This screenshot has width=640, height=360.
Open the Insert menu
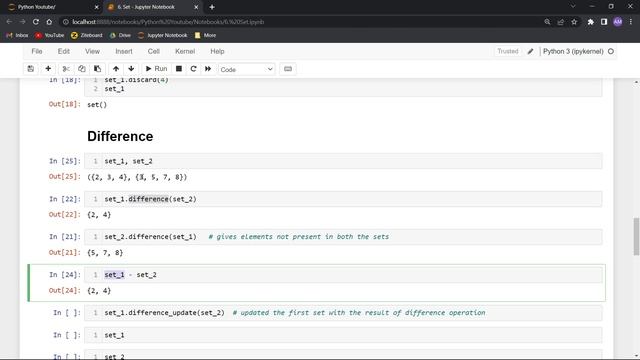coord(124,51)
